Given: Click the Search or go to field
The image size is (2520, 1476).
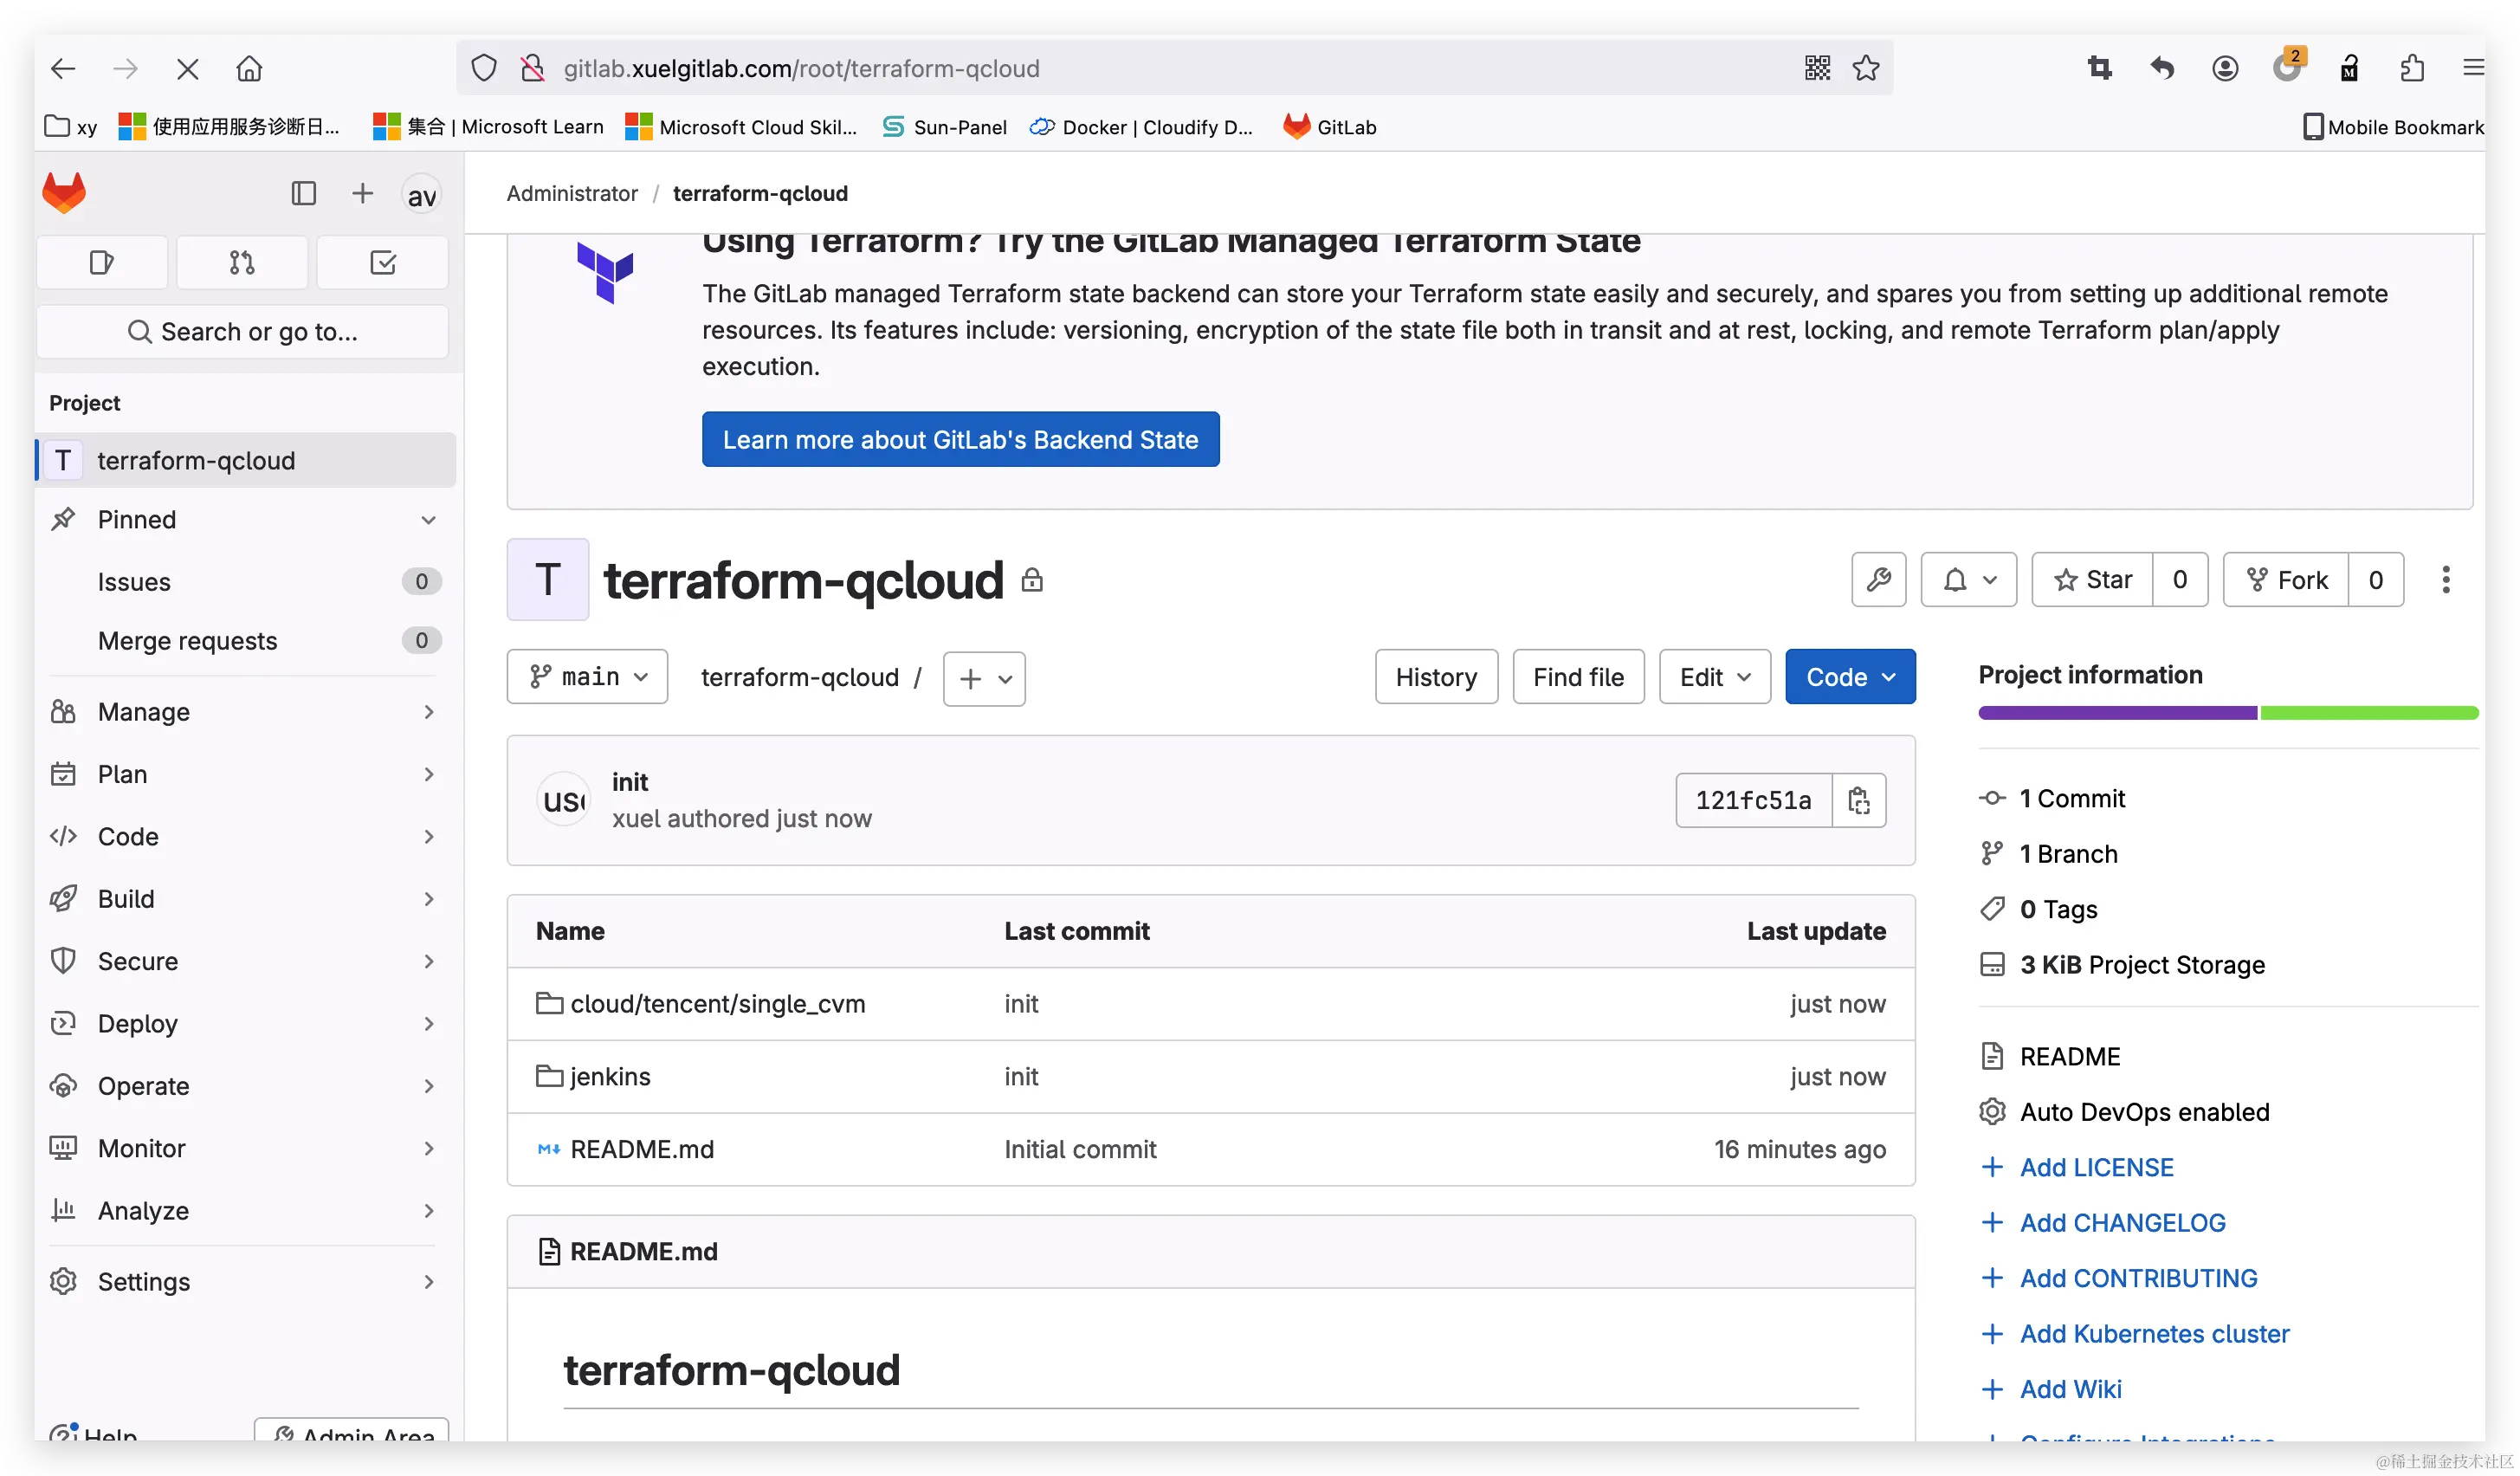Looking at the screenshot, I should (242, 332).
